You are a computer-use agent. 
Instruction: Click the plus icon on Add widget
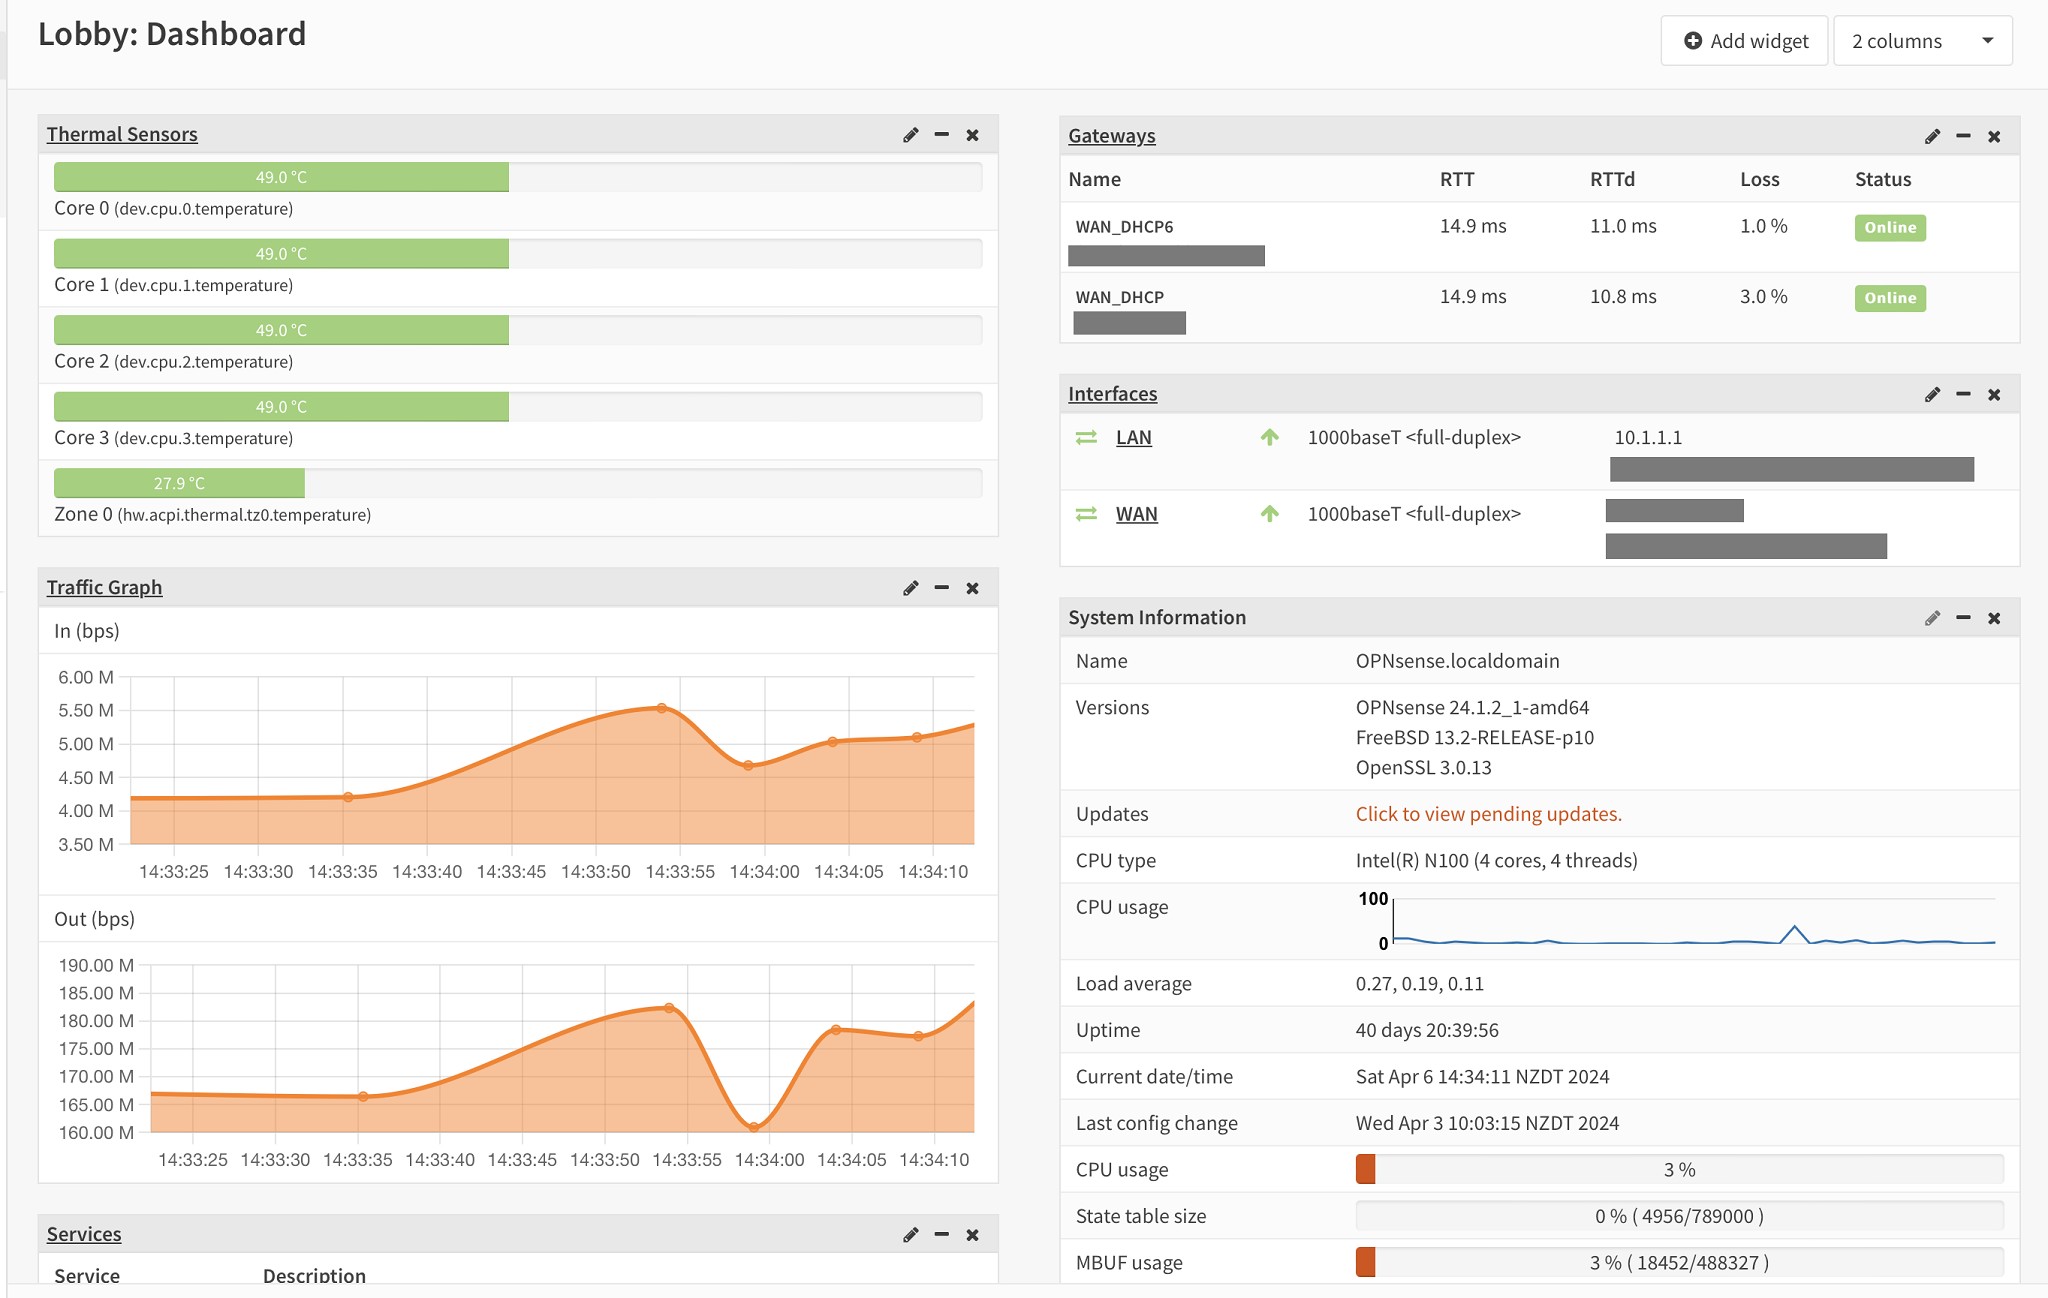(x=1693, y=41)
